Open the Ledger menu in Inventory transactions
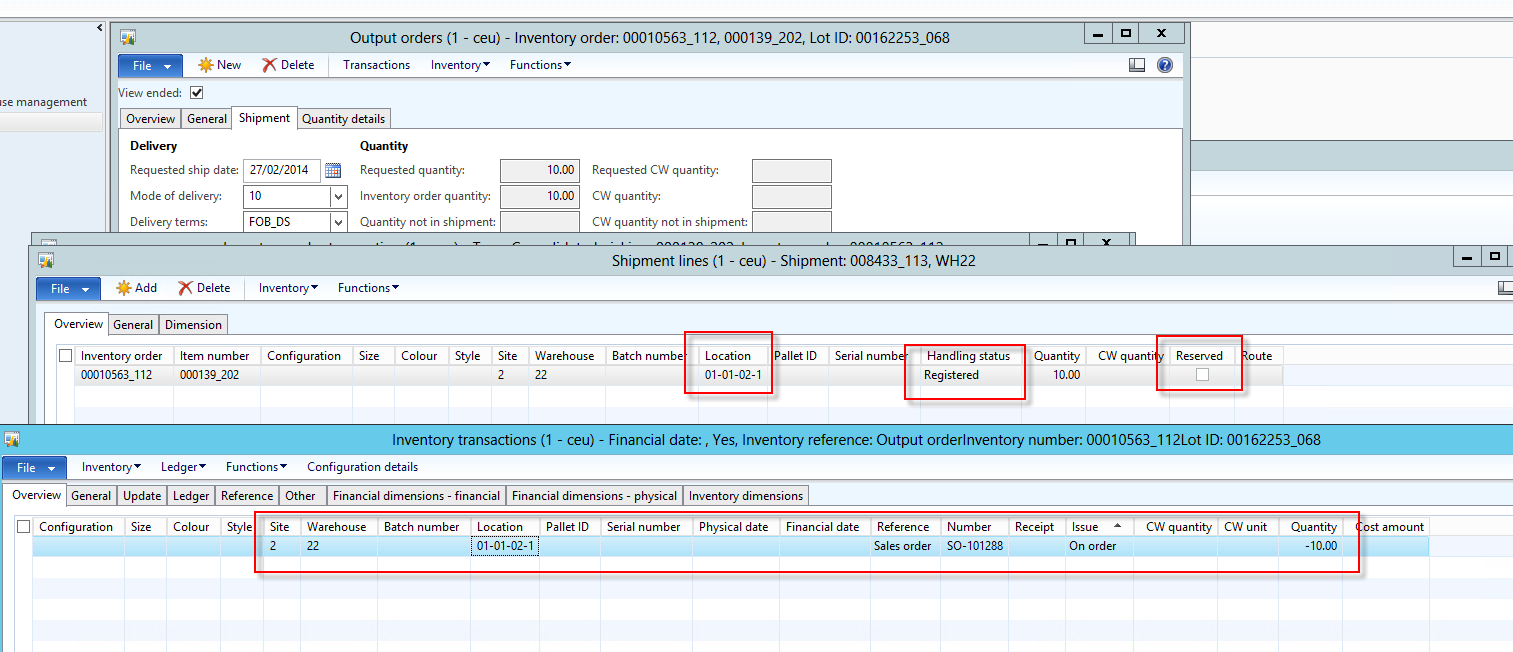 tap(183, 467)
